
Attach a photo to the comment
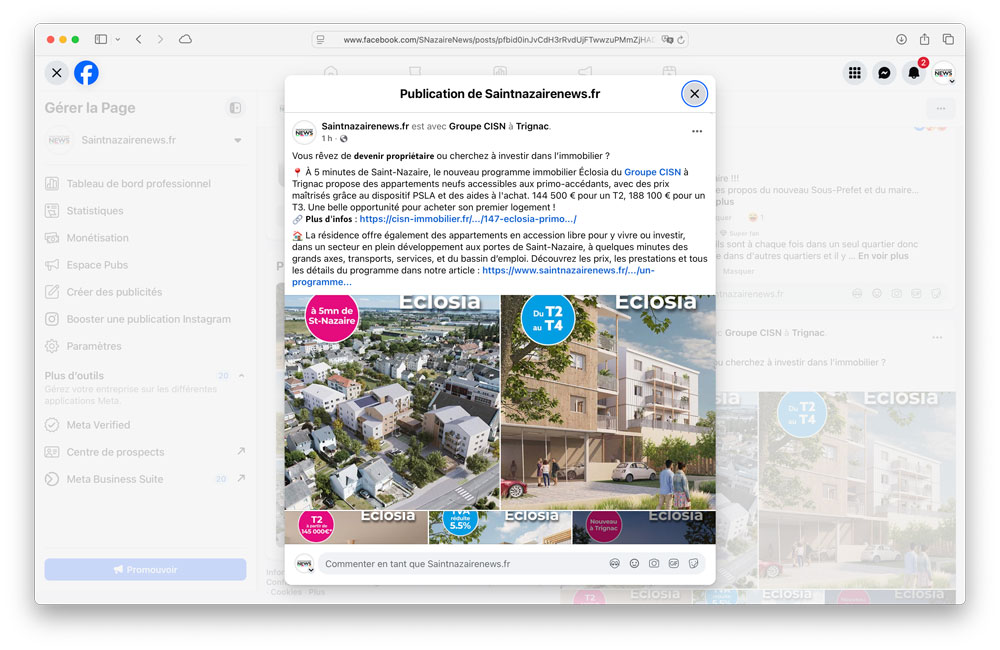point(654,564)
